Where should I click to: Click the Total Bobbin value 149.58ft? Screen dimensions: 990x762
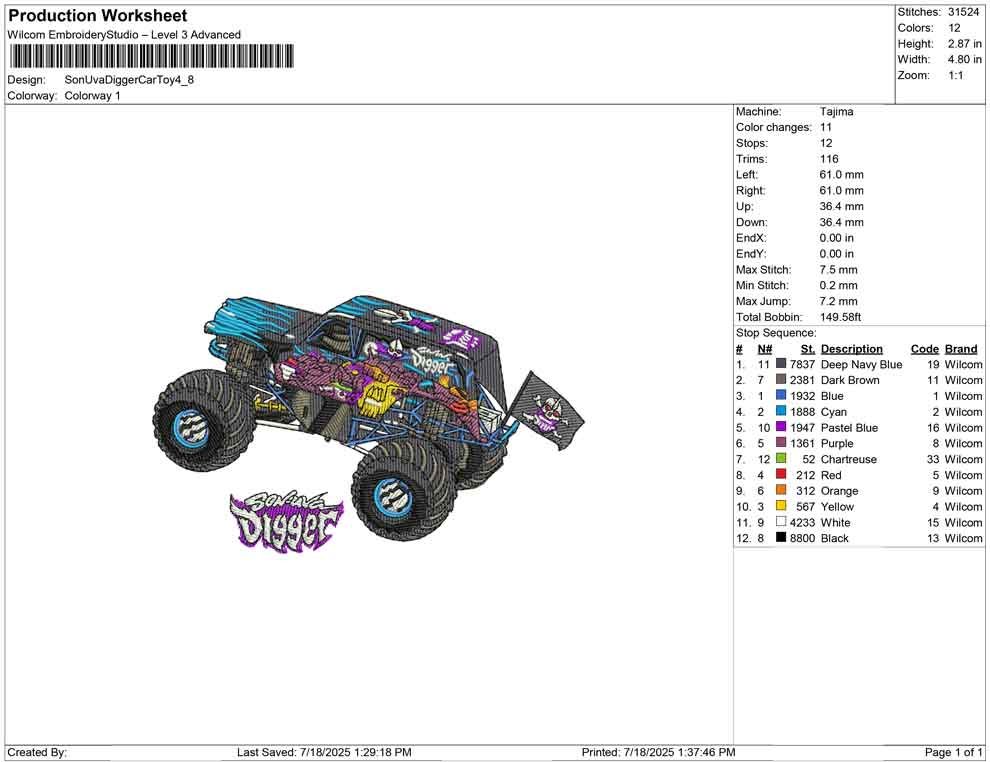coord(840,317)
